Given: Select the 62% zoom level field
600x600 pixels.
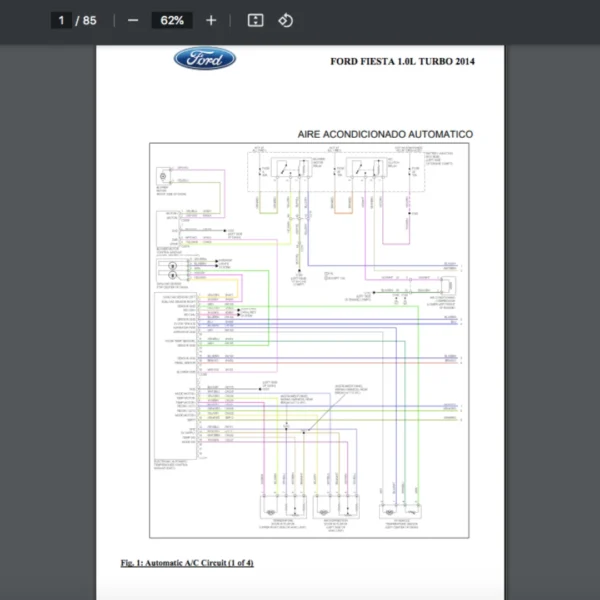Looking at the screenshot, I should click(x=172, y=20).
